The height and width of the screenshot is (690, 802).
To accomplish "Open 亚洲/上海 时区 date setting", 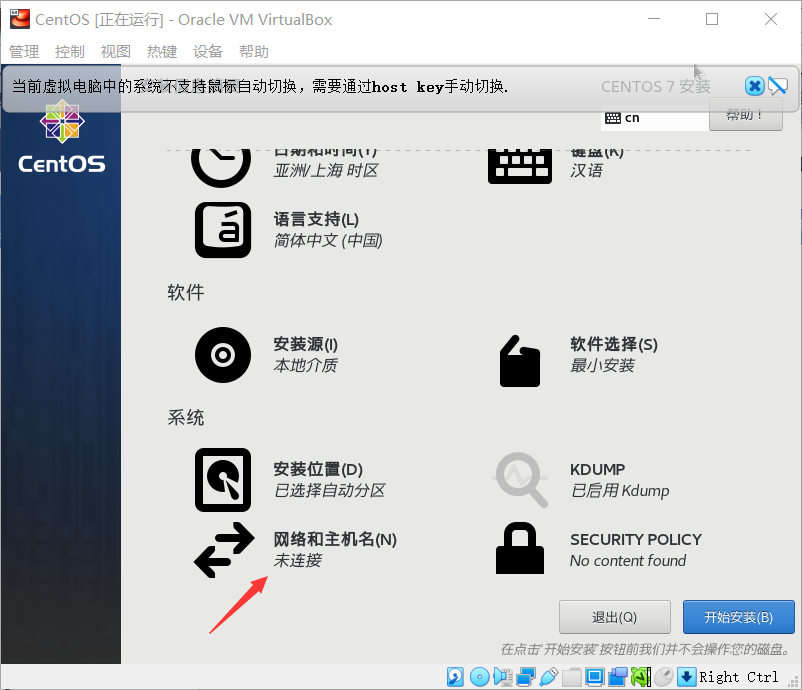I will (x=326, y=170).
